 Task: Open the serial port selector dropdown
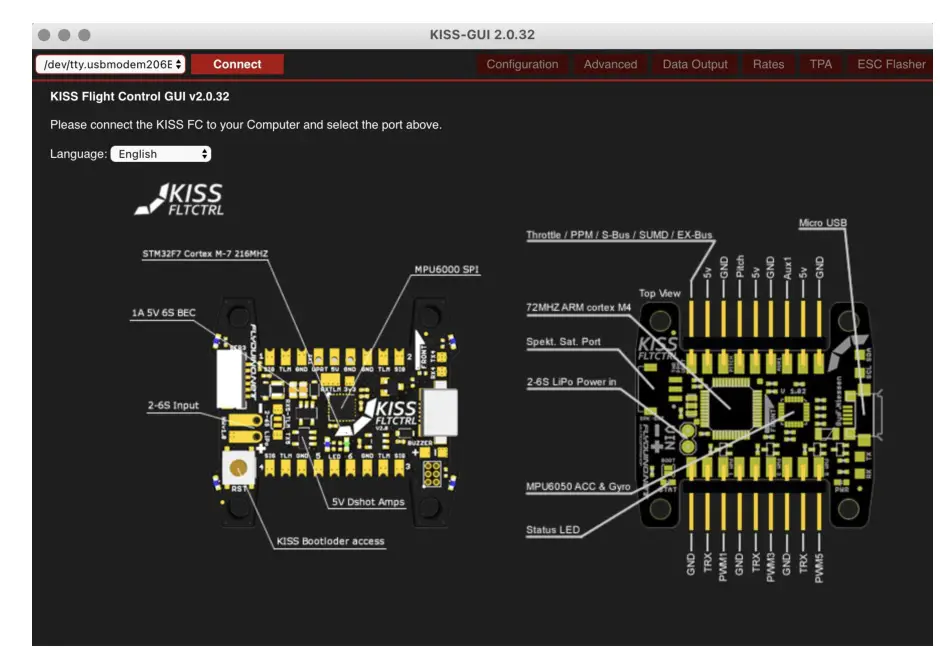click(112, 63)
